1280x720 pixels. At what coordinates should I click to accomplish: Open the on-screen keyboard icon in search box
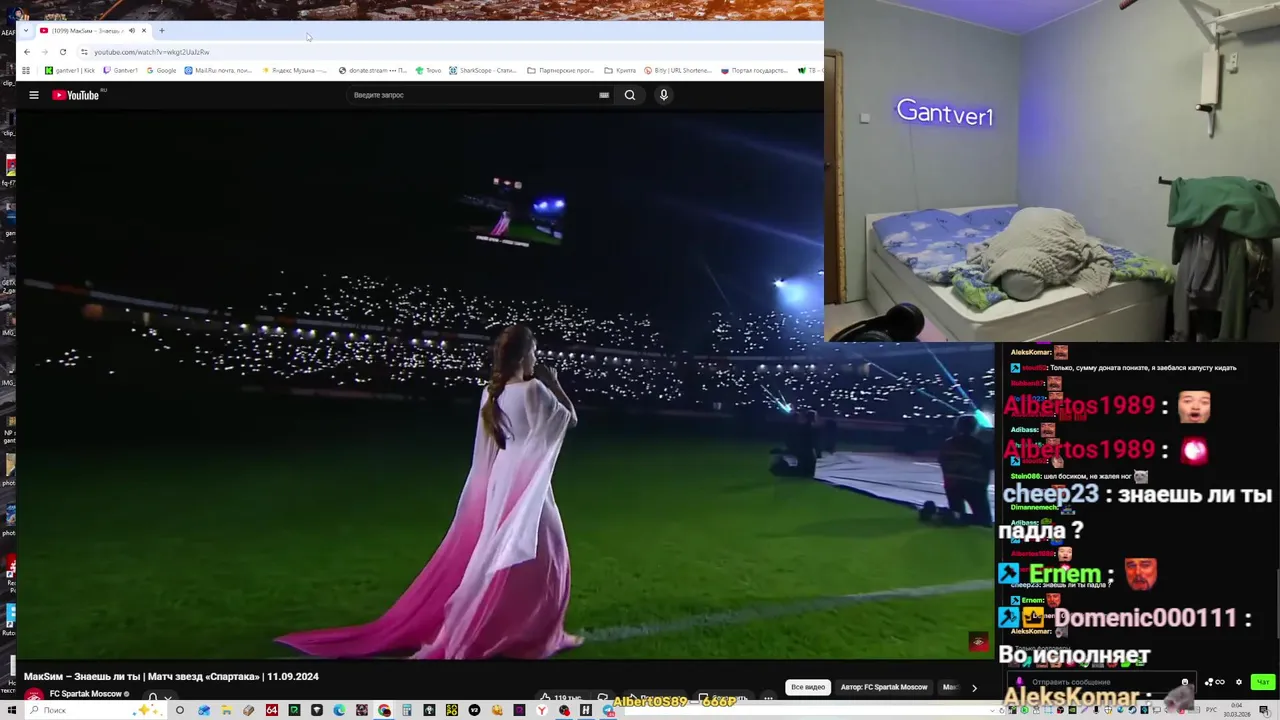pyautogui.click(x=604, y=95)
